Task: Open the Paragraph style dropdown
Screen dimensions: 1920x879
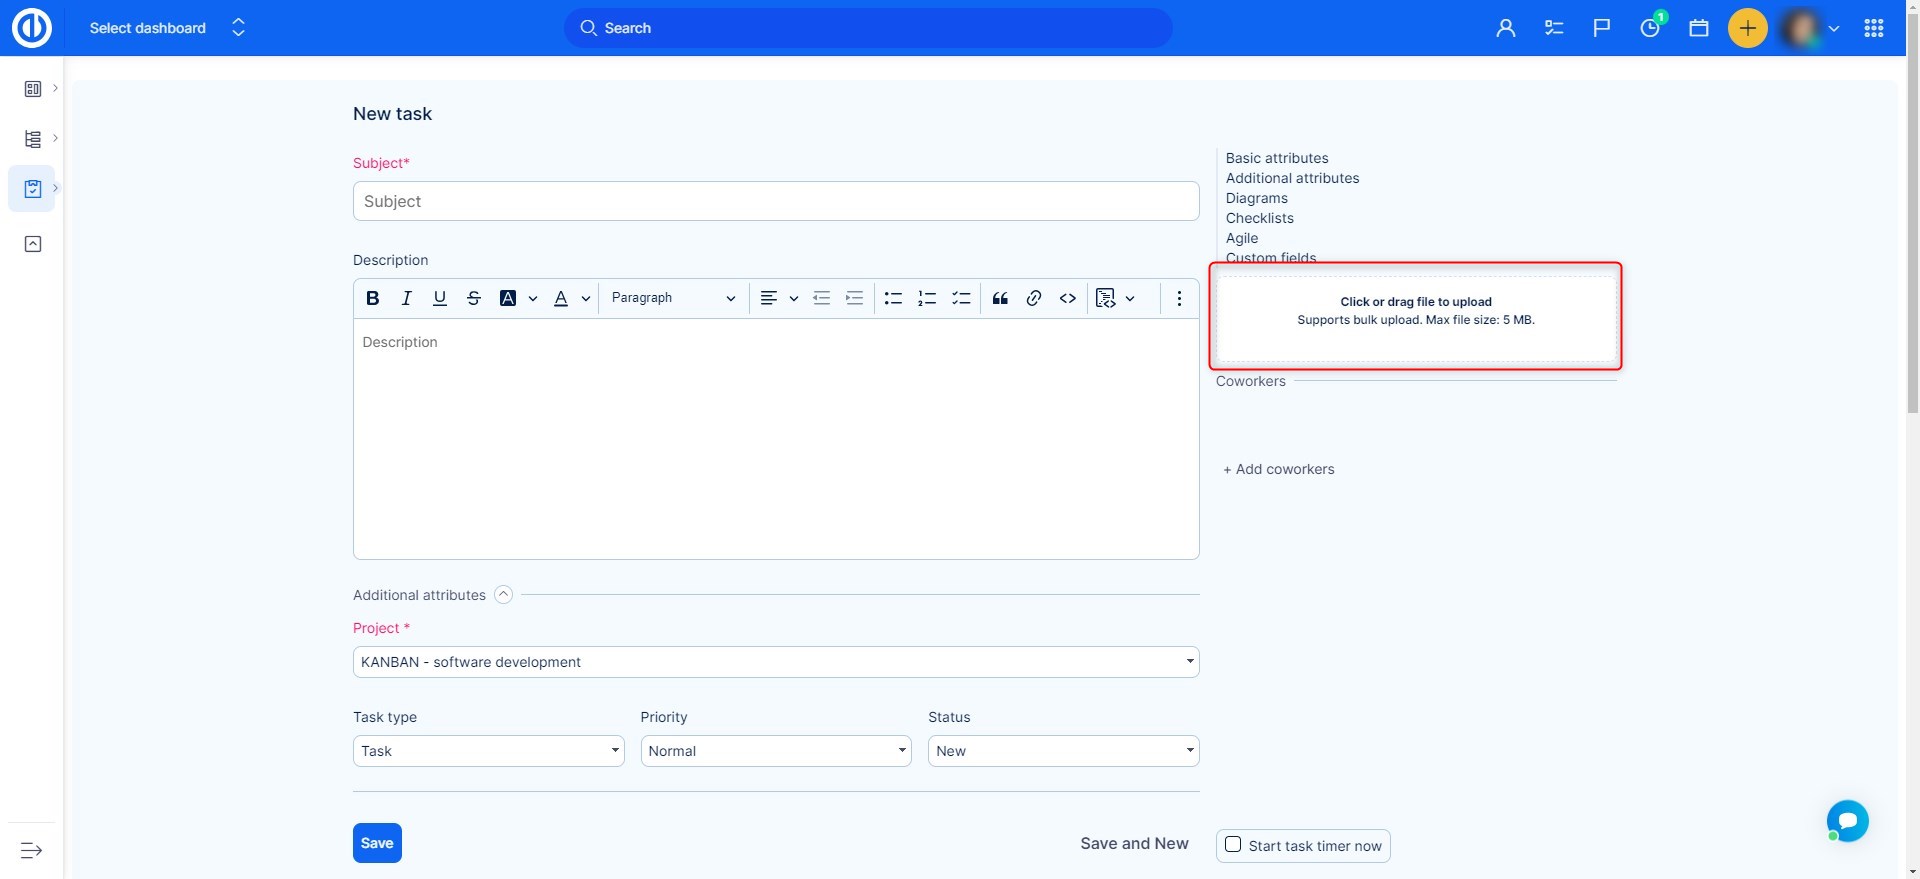Action: pyautogui.click(x=673, y=298)
